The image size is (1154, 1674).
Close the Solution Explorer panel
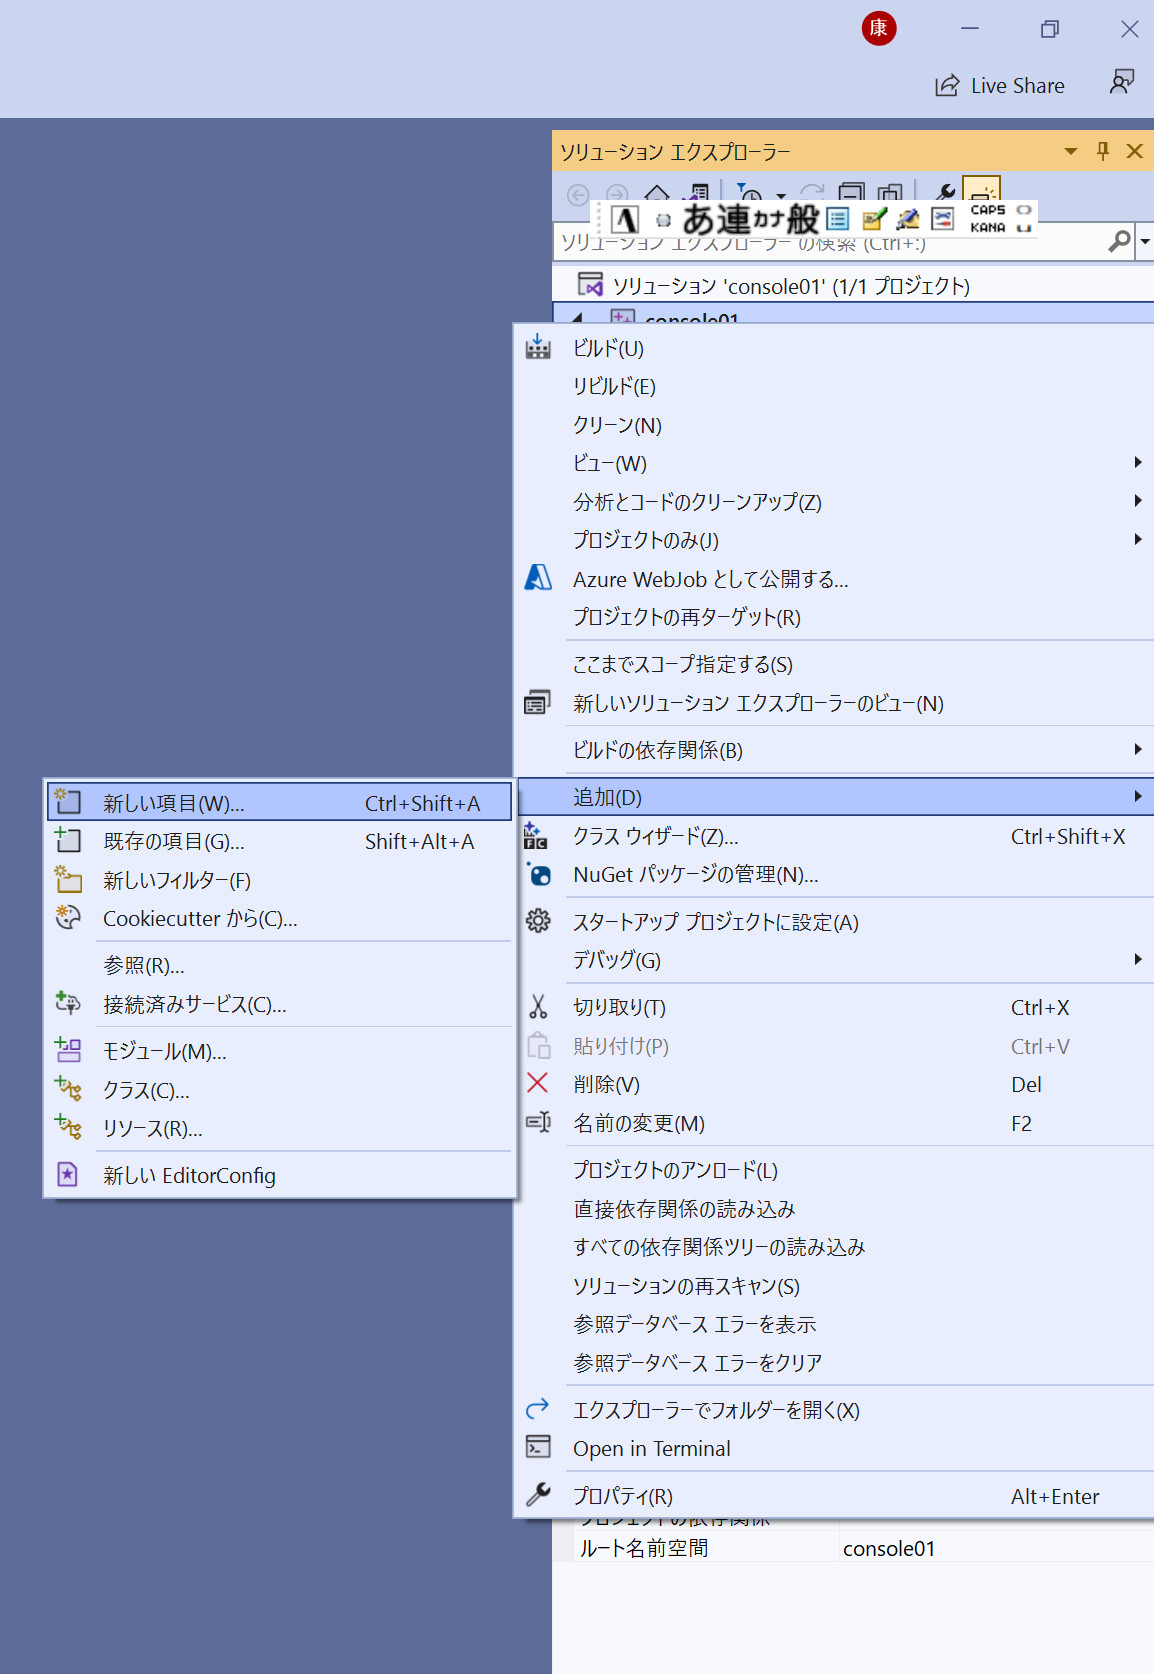click(x=1134, y=151)
